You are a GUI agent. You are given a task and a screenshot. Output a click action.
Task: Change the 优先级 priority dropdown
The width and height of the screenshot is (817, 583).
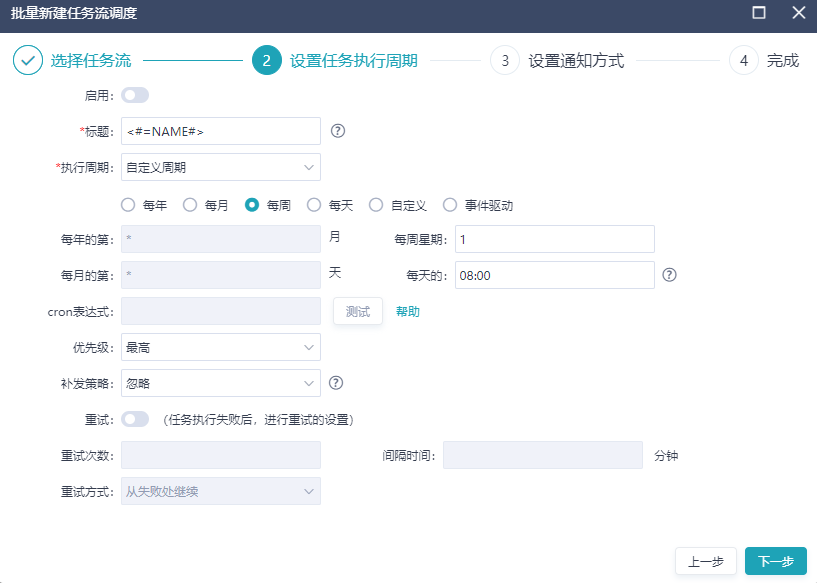point(220,347)
